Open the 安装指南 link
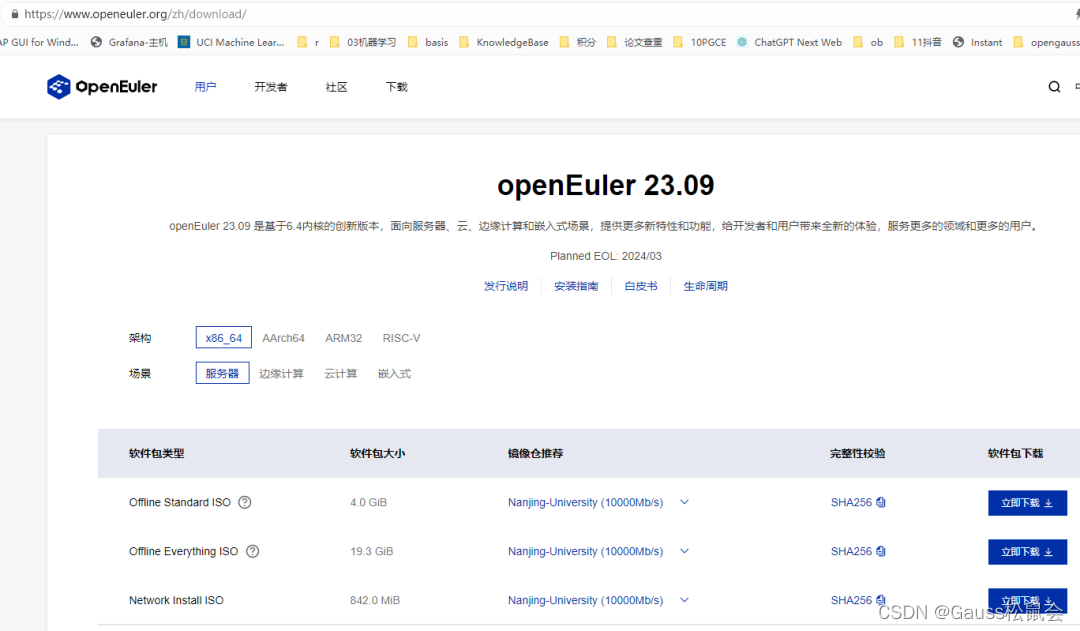 [576, 286]
